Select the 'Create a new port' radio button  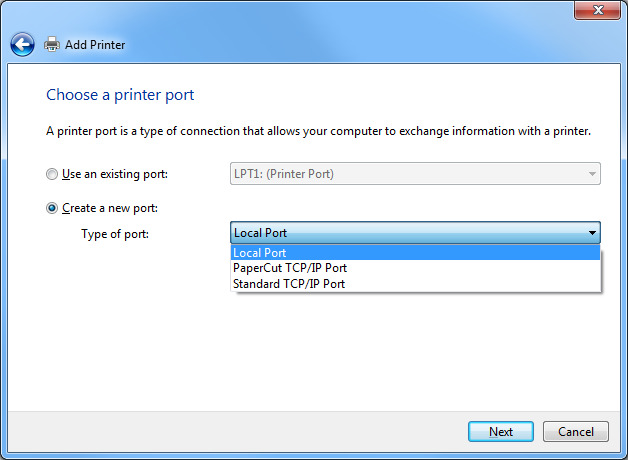[52, 208]
